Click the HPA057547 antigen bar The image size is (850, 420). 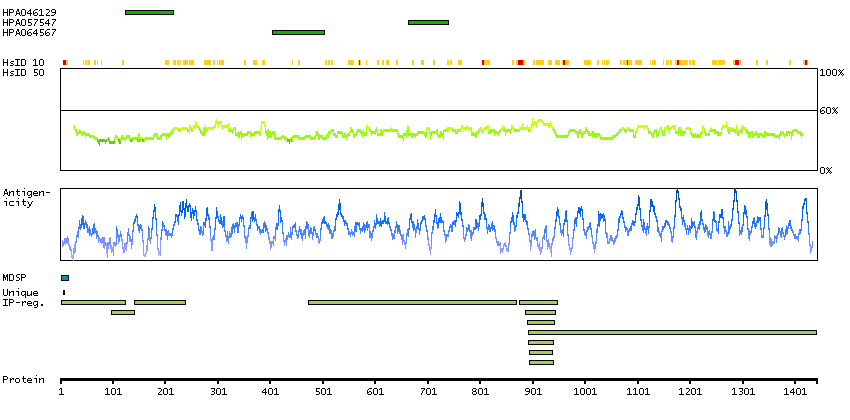(x=428, y=22)
